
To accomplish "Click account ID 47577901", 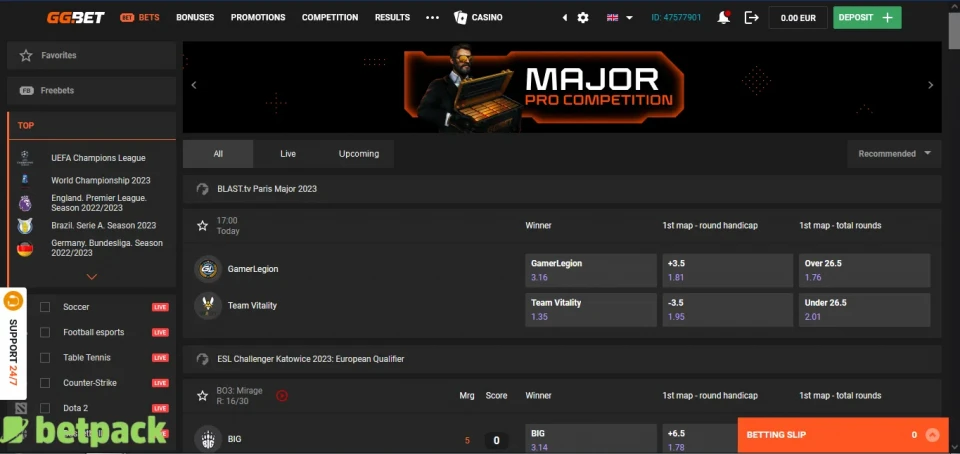I will tap(677, 18).
